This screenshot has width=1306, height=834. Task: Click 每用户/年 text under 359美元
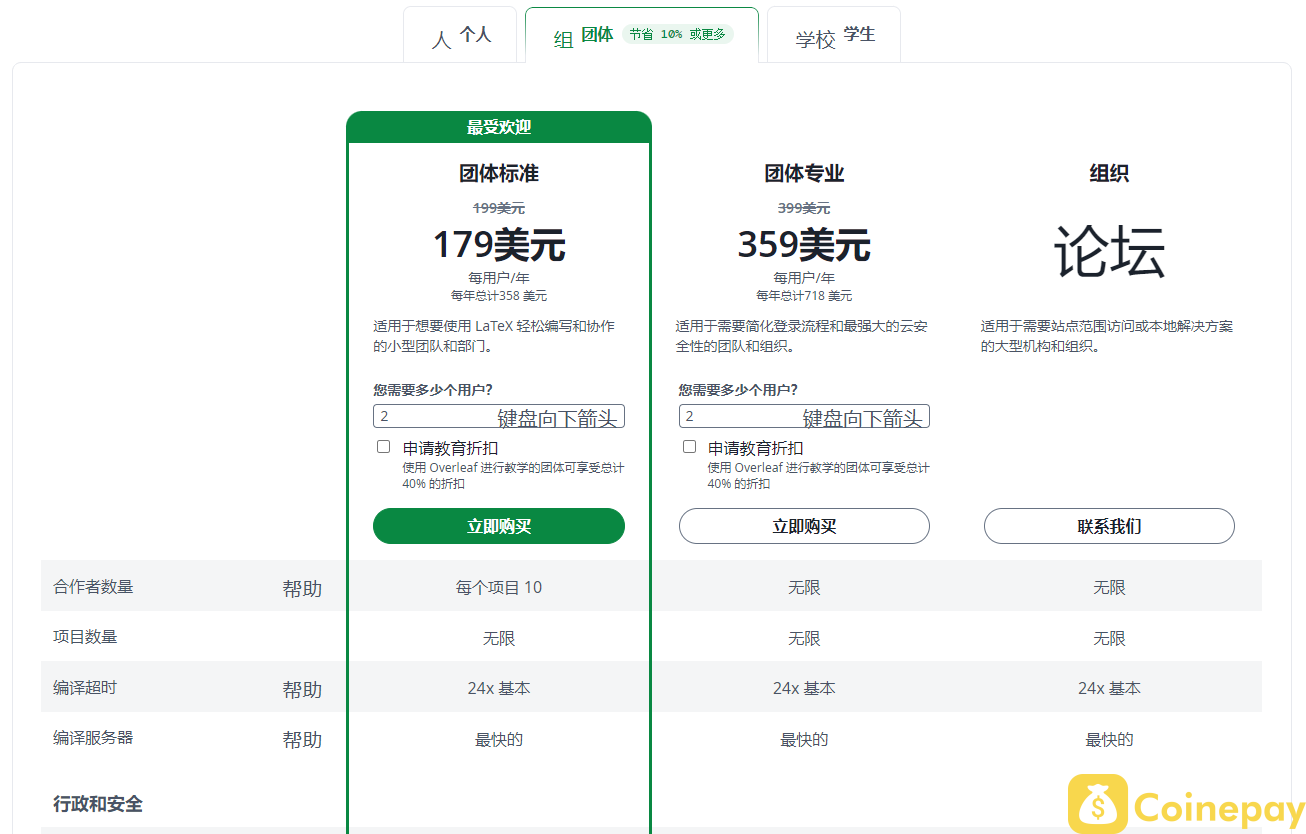[804, 278]
